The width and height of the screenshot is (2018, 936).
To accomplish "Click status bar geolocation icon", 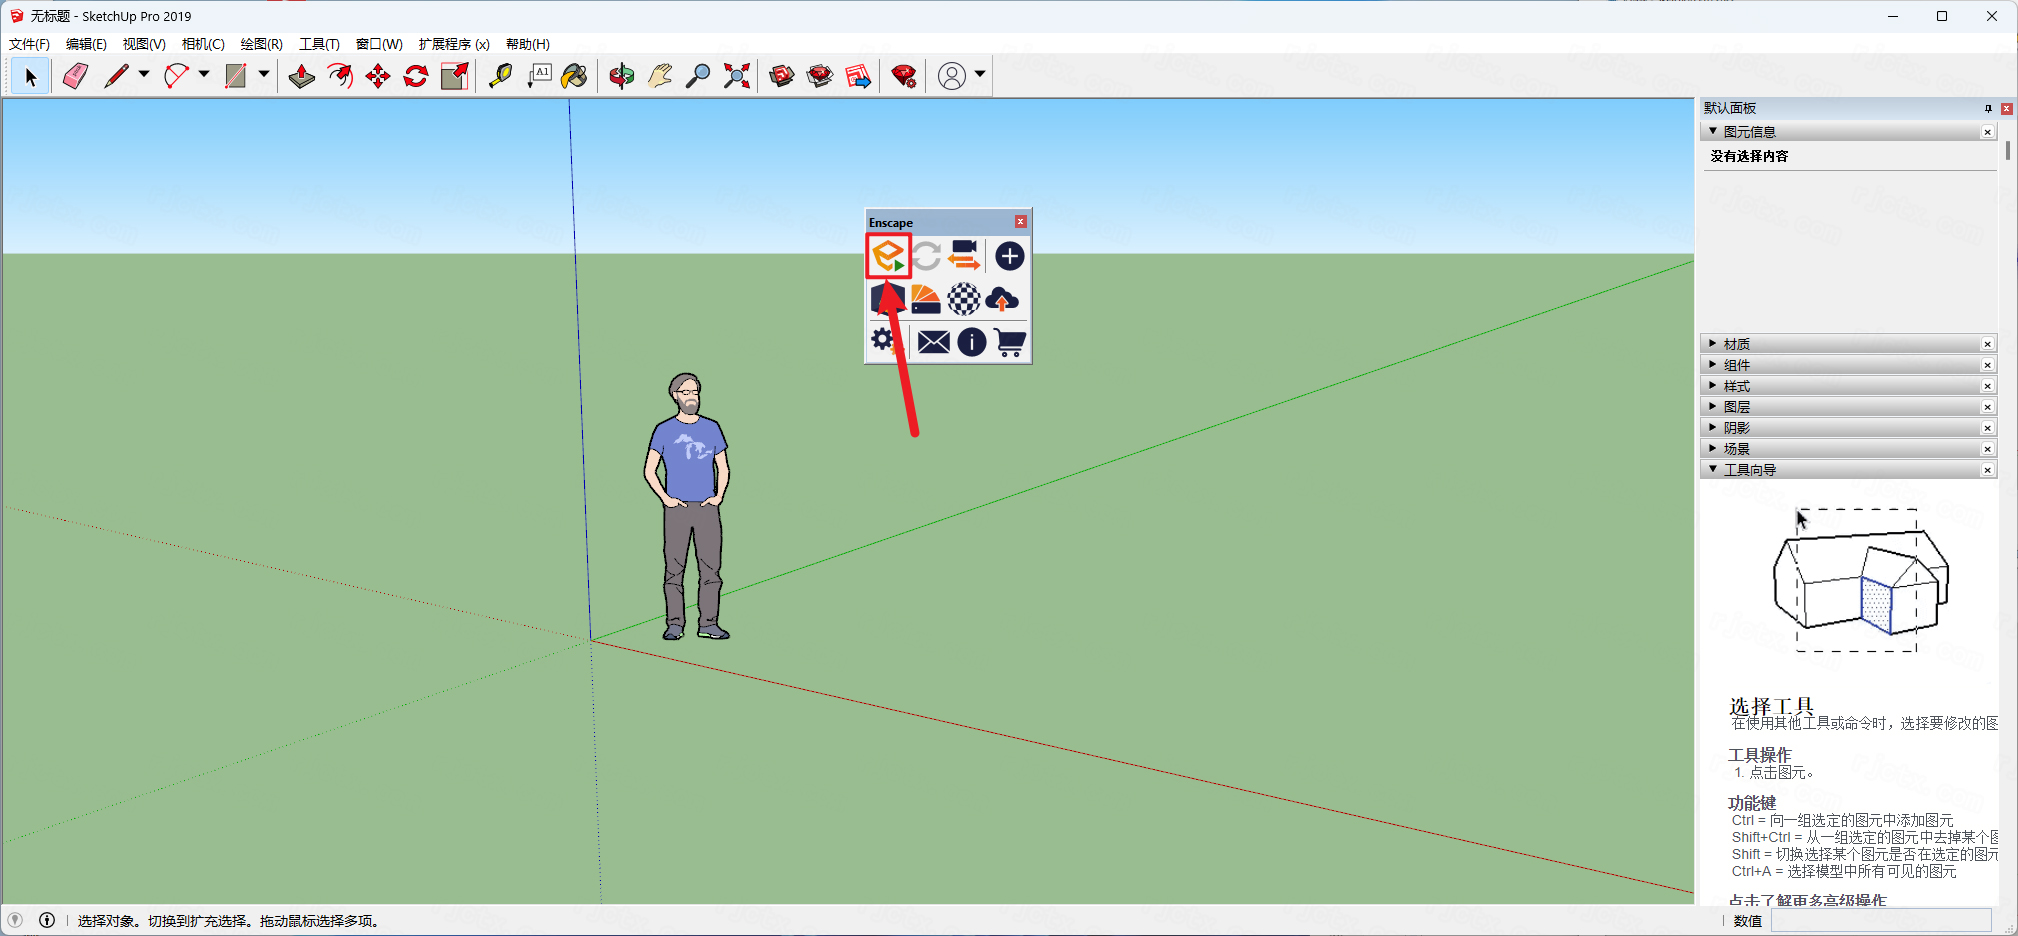I will tap(15, 920).
